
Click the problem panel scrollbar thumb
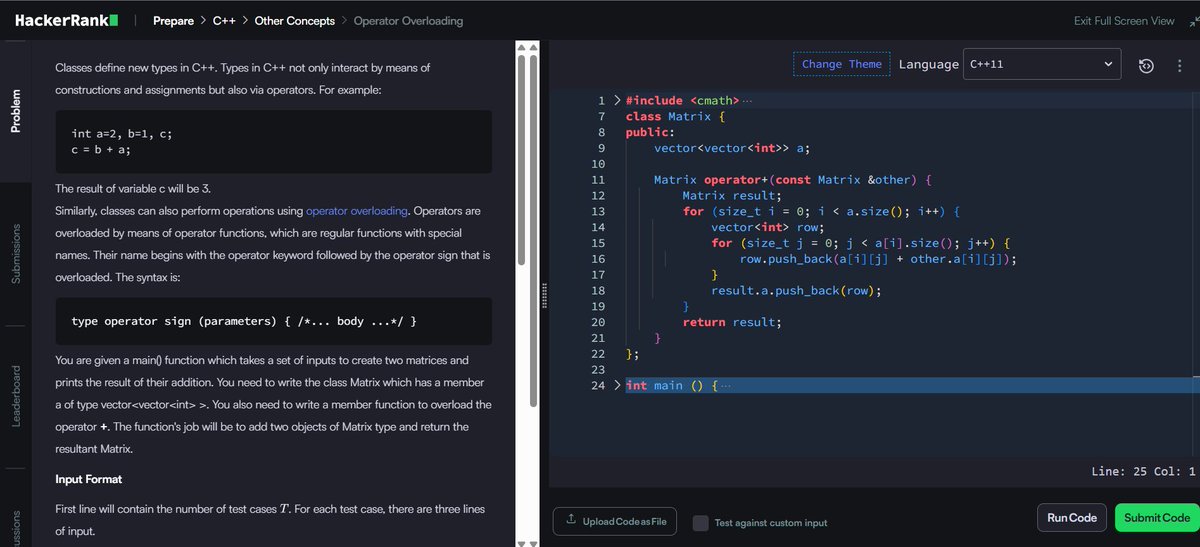tap(521, 158)
